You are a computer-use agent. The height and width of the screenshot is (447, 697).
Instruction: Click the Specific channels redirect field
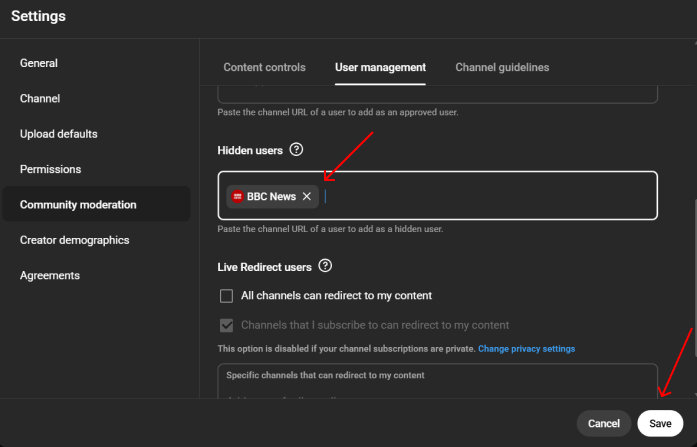click(437, 381)
